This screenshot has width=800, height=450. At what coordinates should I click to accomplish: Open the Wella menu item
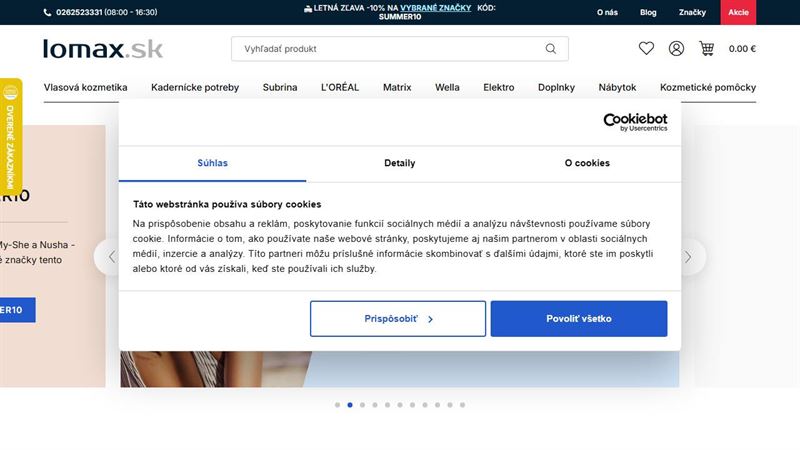click(447, 87)
